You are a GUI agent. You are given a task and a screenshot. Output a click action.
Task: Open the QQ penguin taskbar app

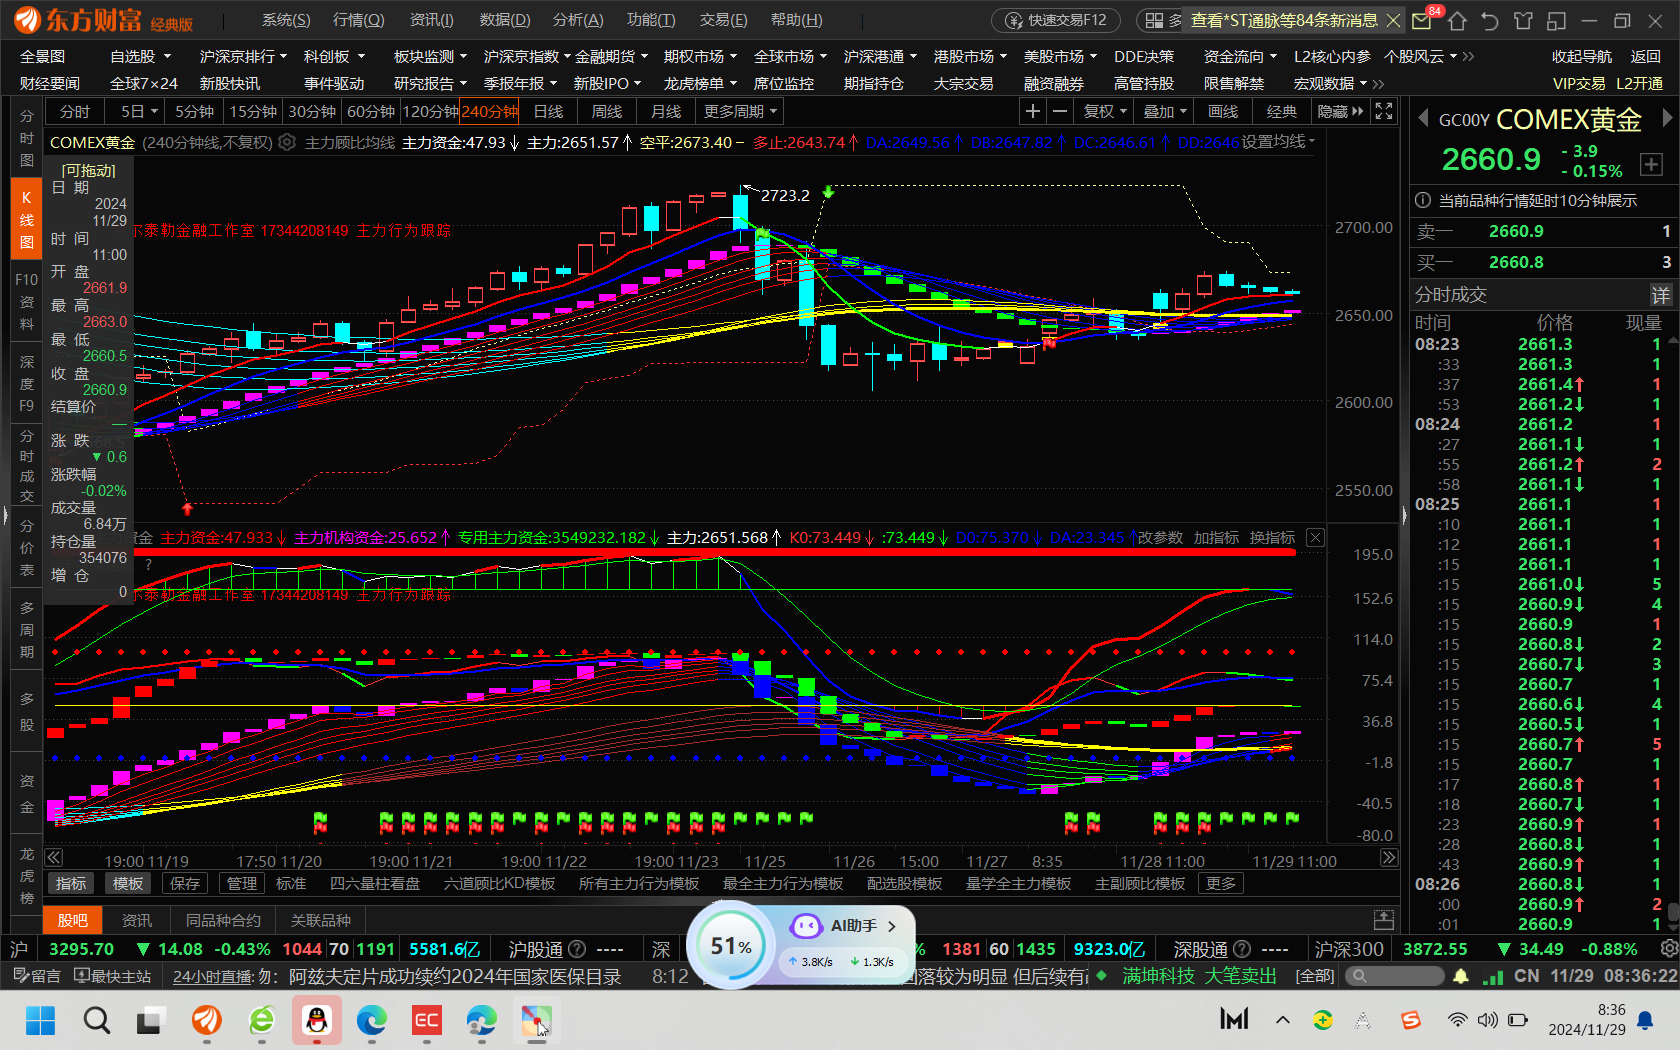[317, 1021]
